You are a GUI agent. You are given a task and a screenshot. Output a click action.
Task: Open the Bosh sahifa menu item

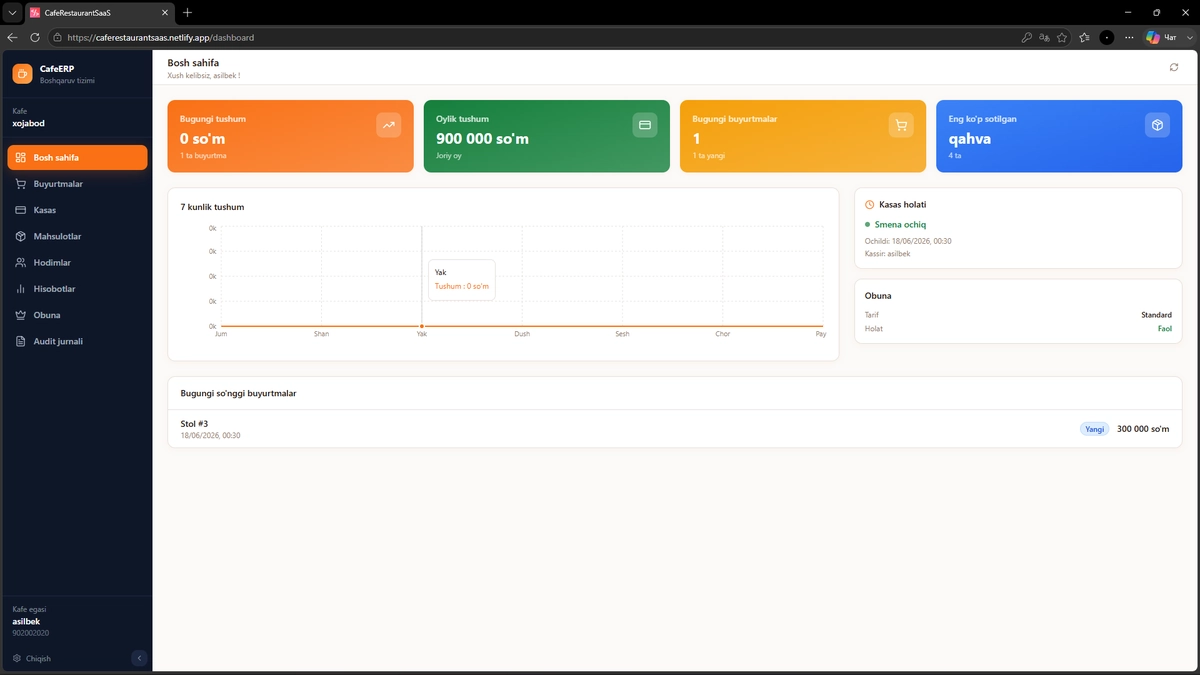pyautogui.click(x=77, y=158)
